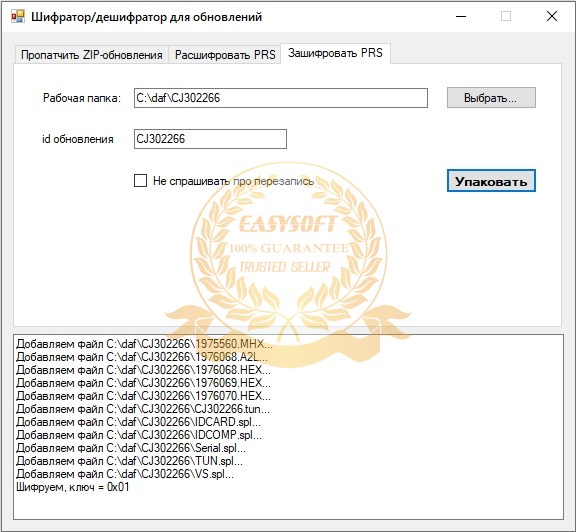The image size is (576, 532).
Task: Enable the Не спрашивать про перезапись checkbox
Action: tap(140, 181)
